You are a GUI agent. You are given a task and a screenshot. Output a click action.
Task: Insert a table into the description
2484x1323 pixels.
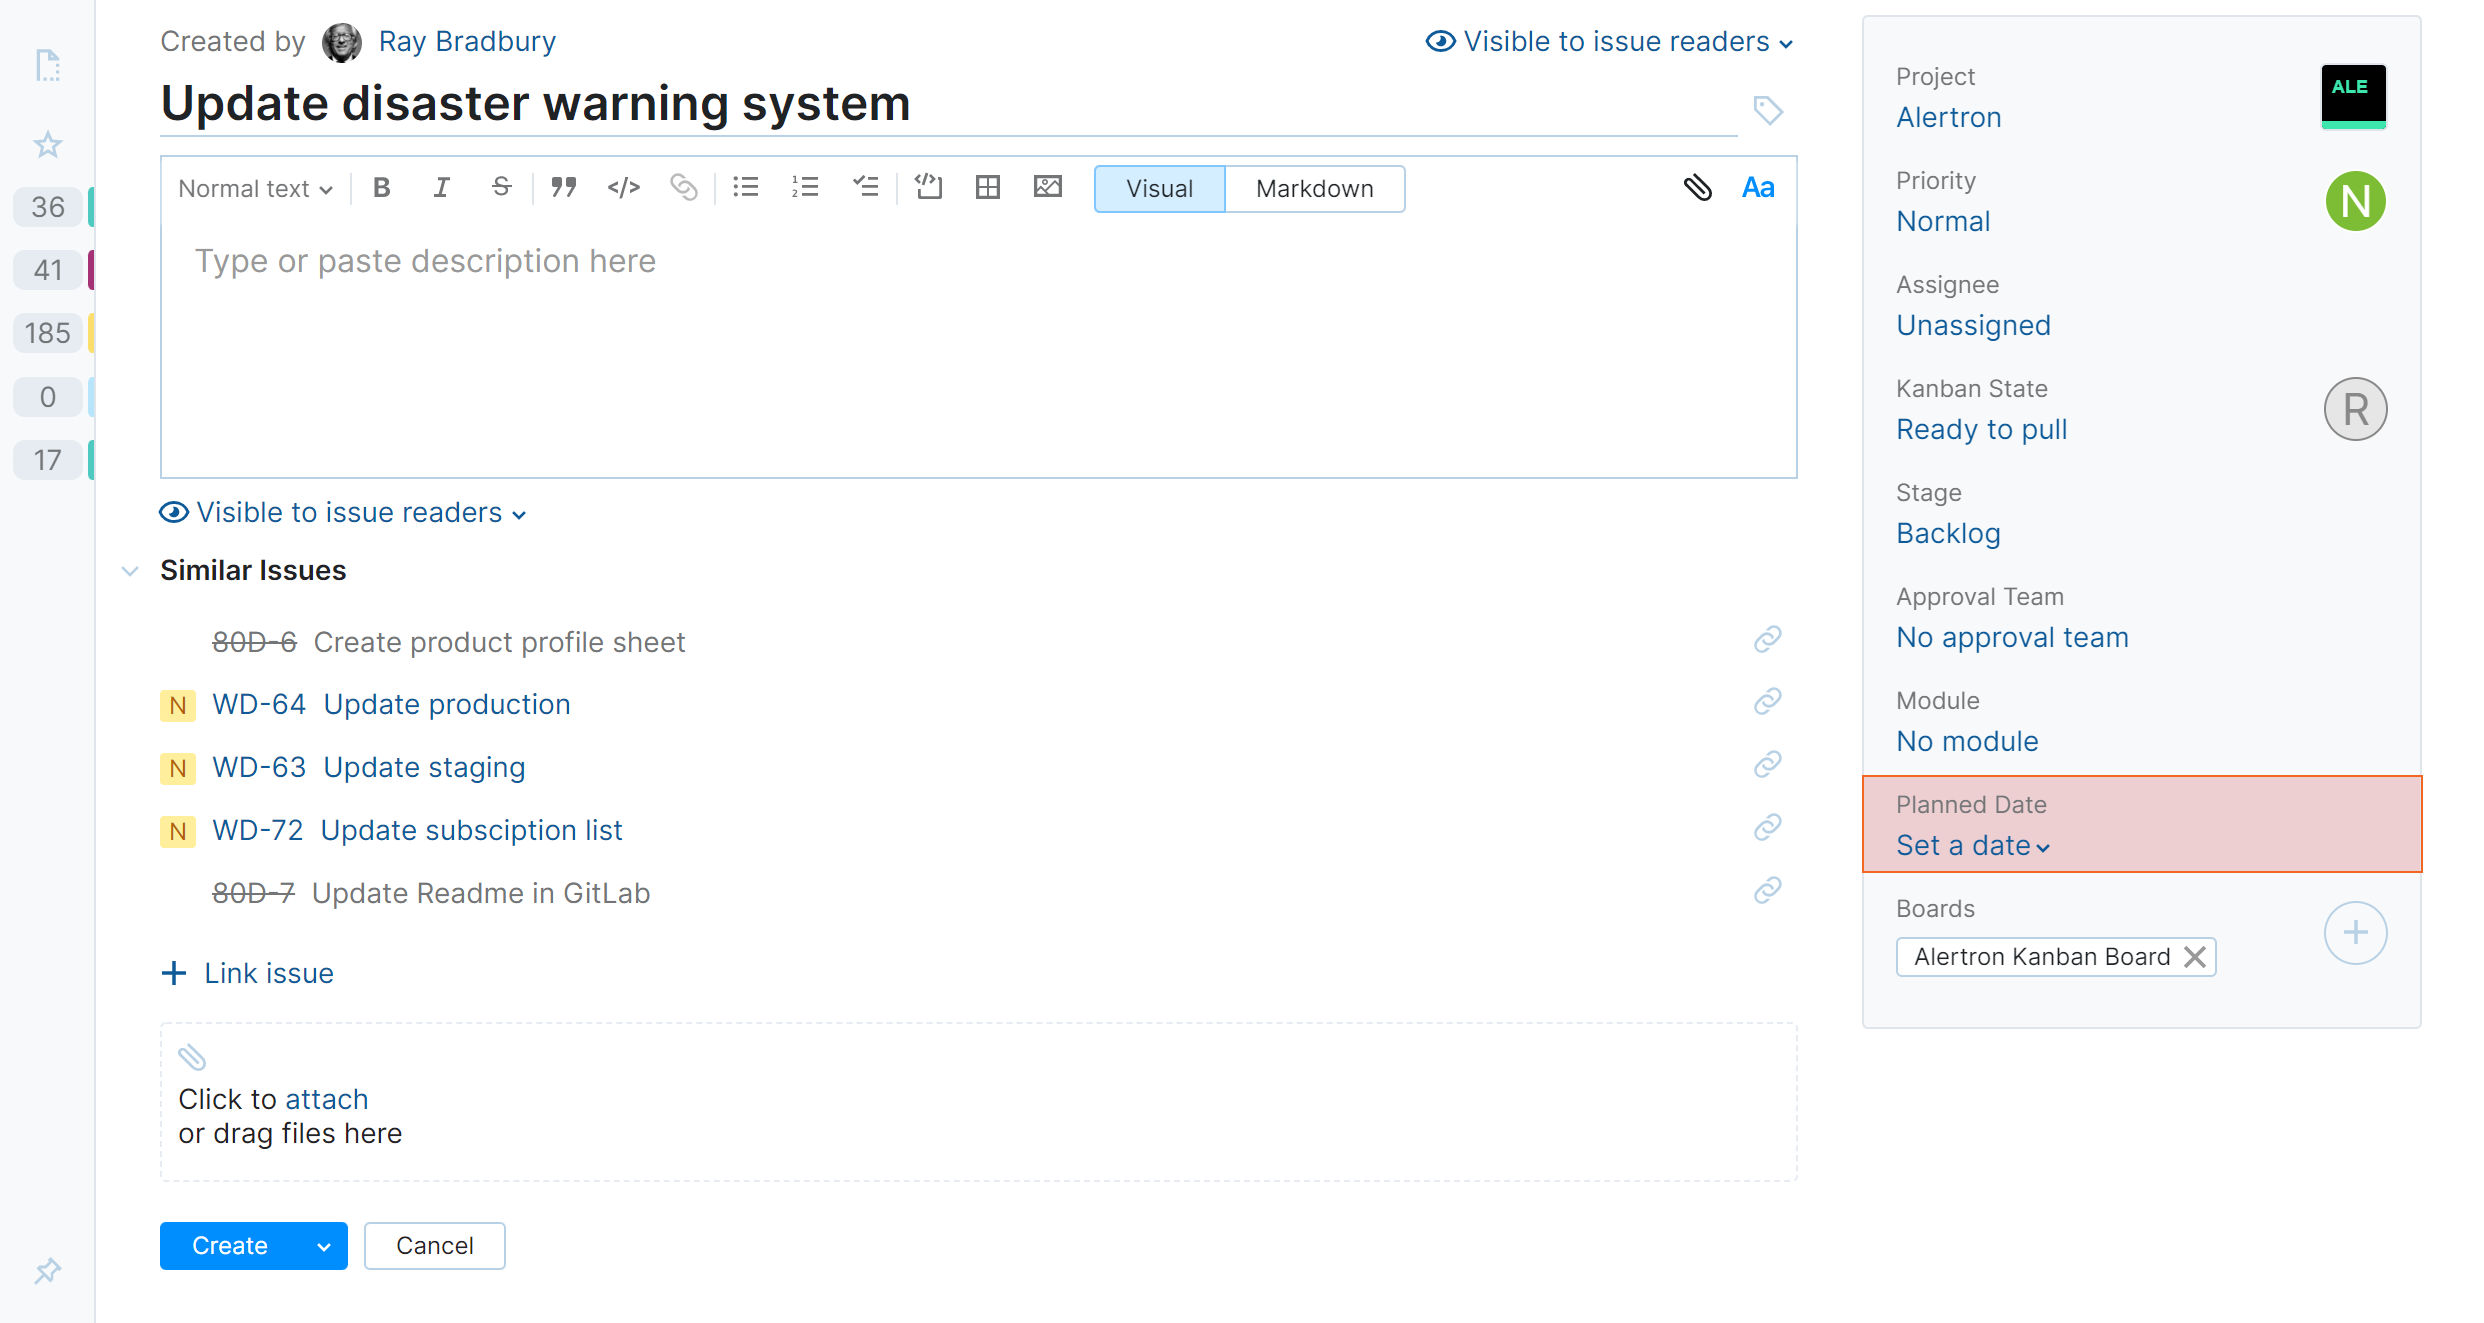tap(987, 188)
